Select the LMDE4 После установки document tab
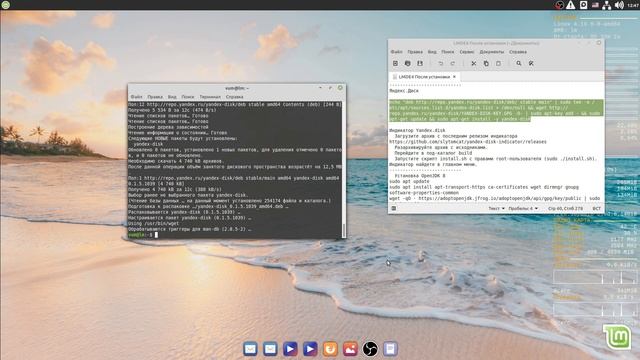640x360 pixels. 424,77
